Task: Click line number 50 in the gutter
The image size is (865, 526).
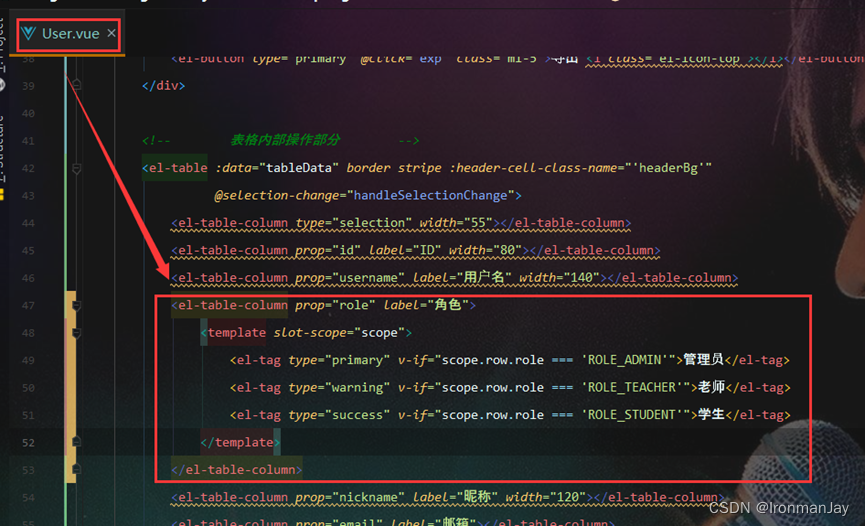Action: pos(28,388)
